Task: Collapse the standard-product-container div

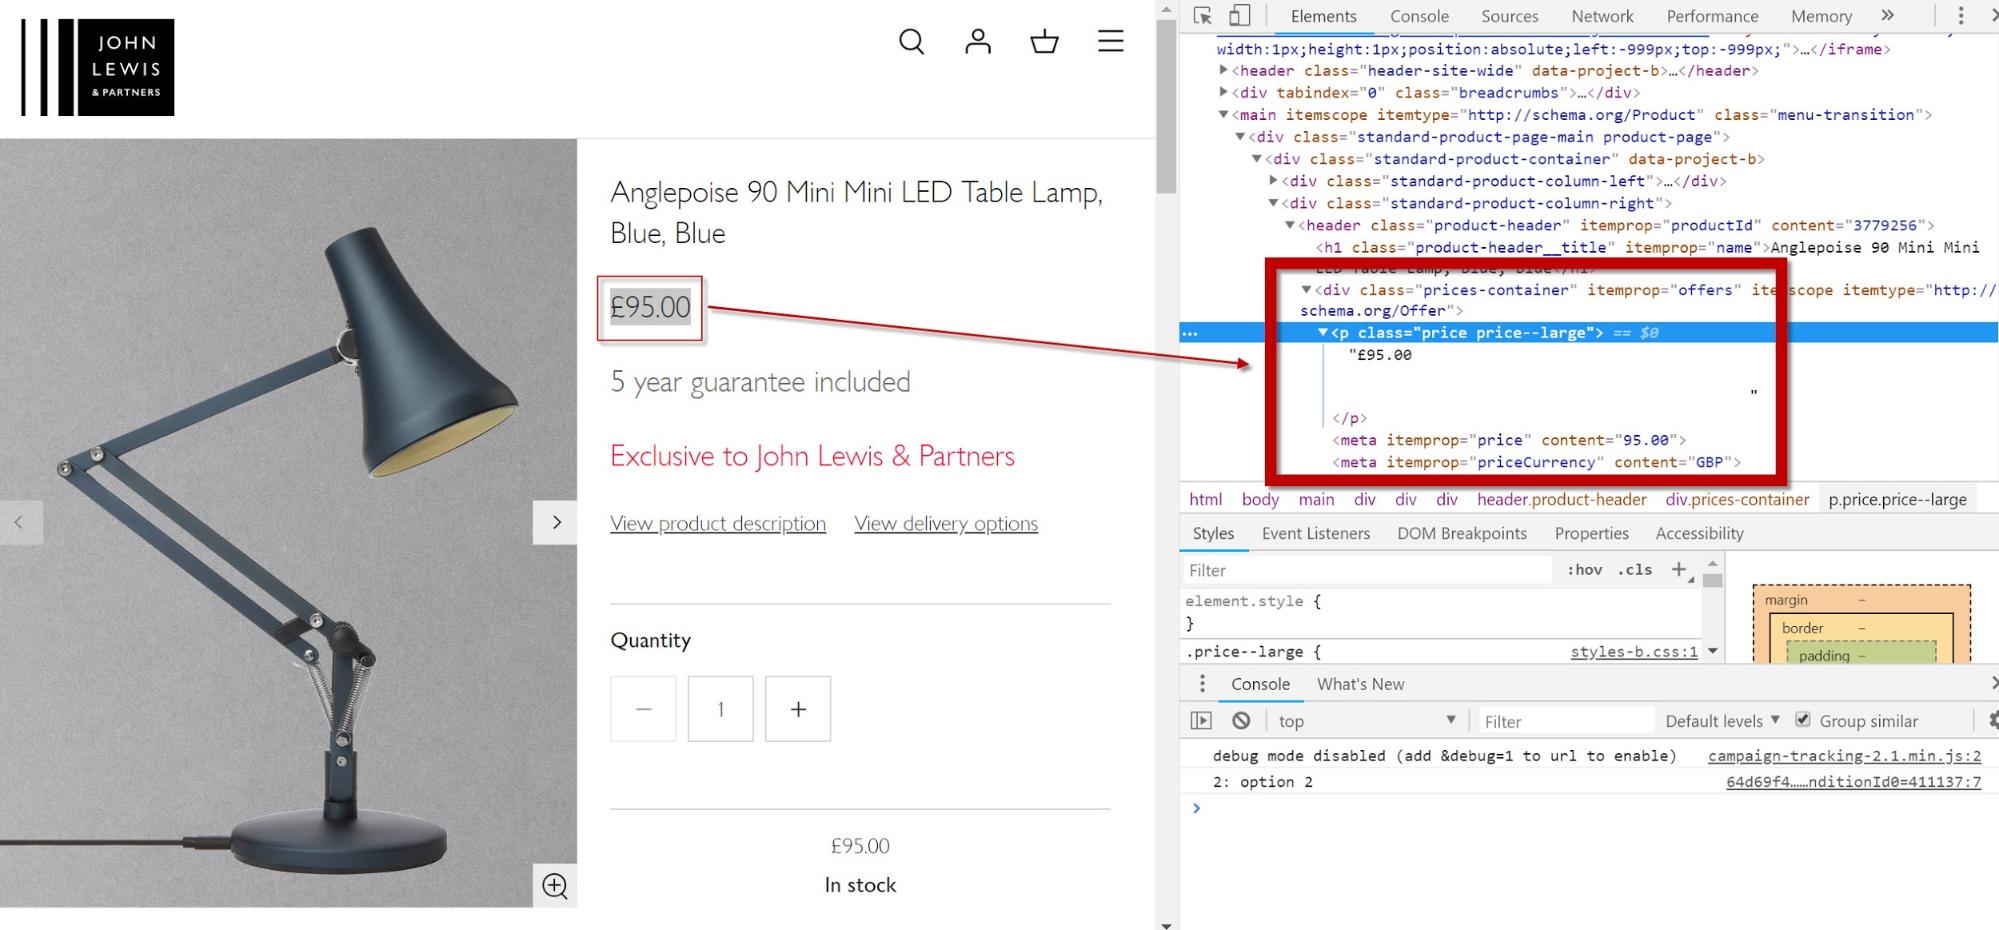Action: [1257, 159]
